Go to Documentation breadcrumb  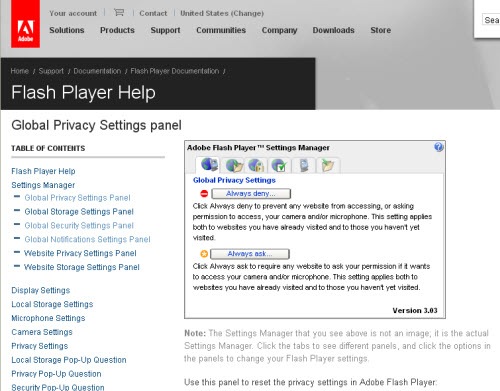pyautogui.click(x=97, y=71)
